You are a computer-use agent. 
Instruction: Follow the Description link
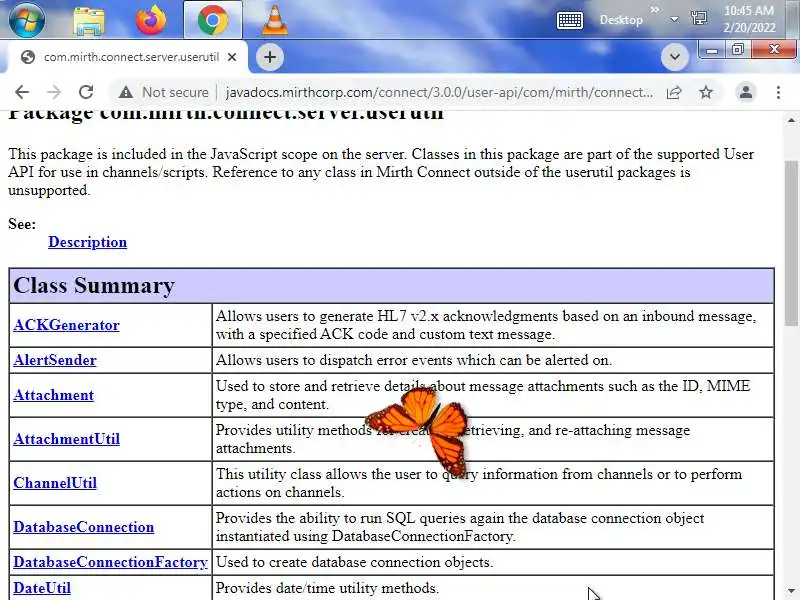pyautogui.click(x=87, y=242)
